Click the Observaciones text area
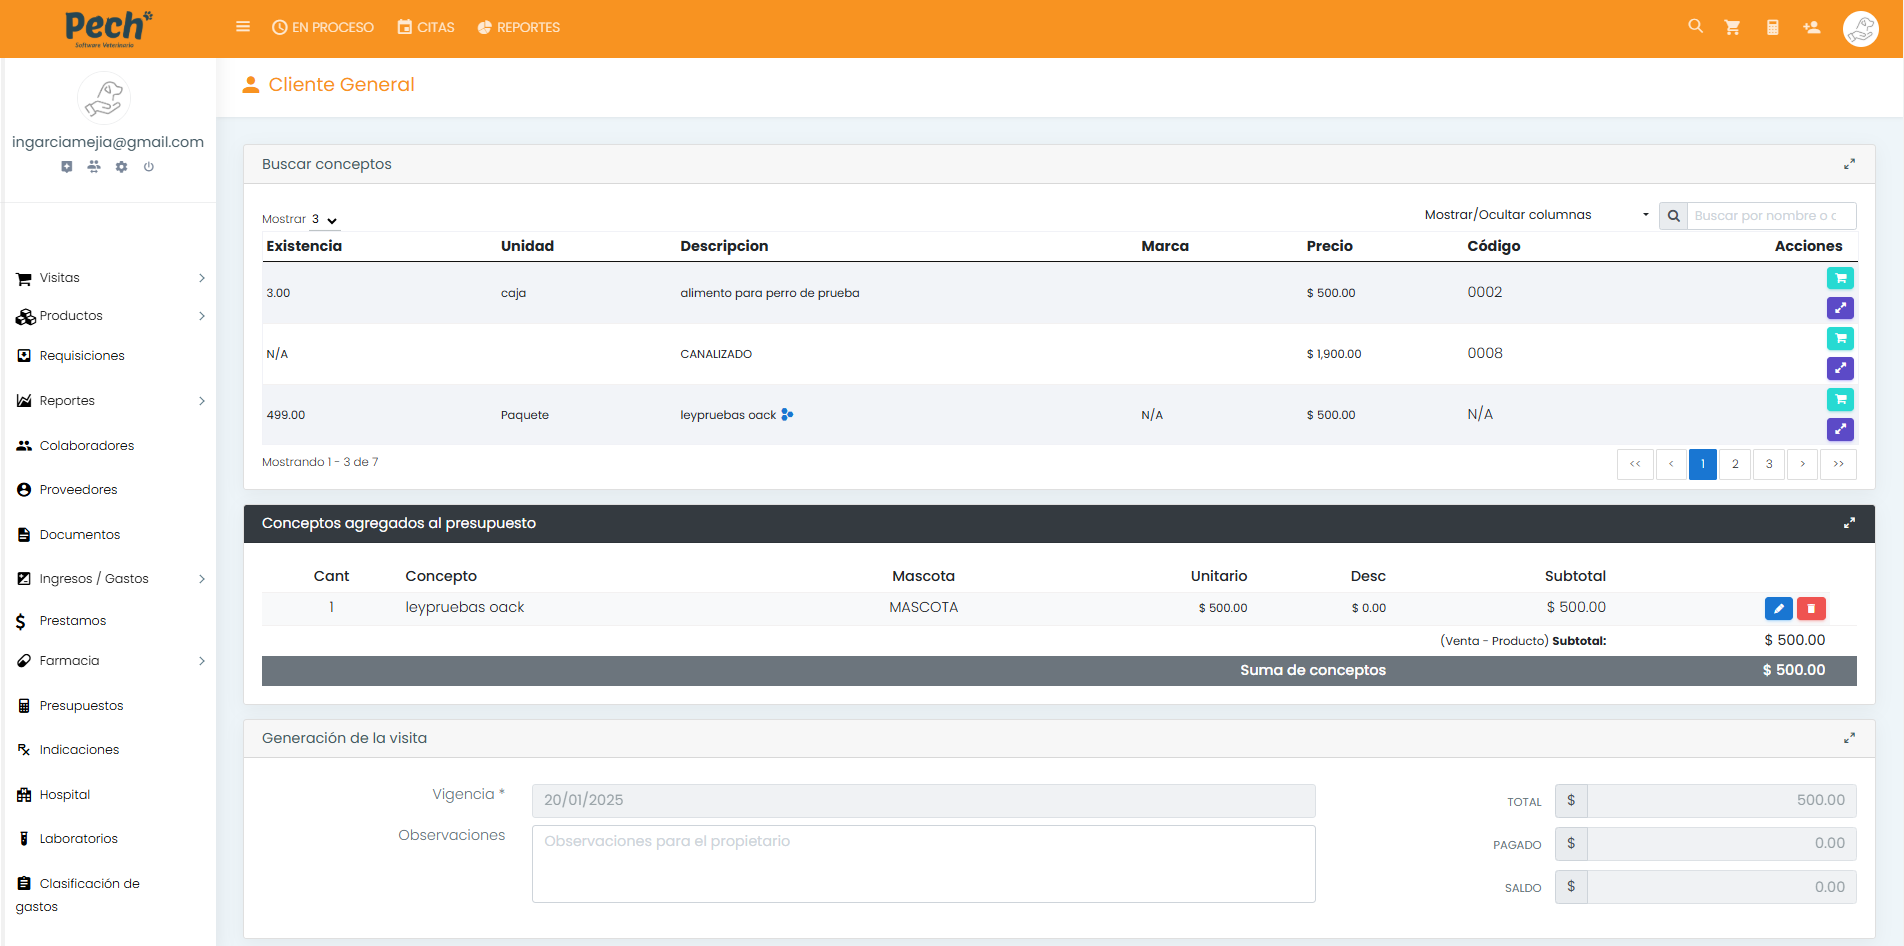 coord(923,864)
